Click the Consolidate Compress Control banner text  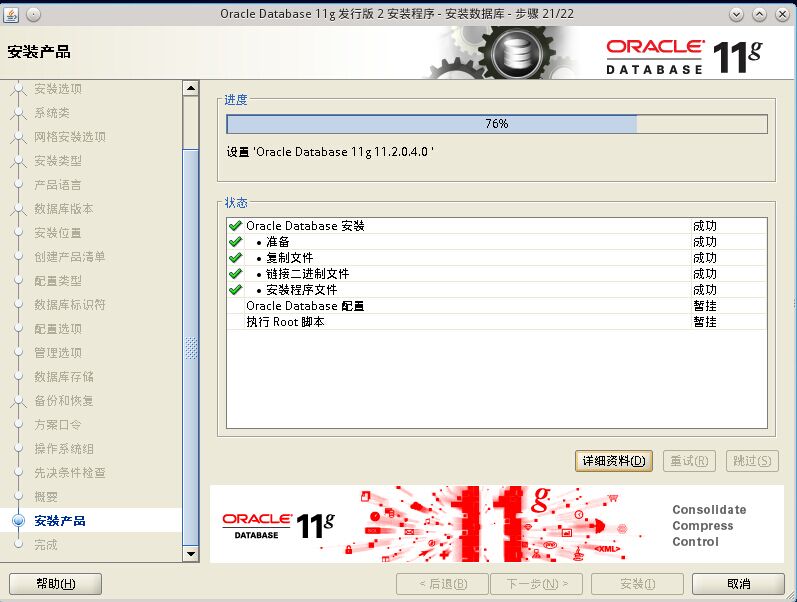(x=709, y=525)
